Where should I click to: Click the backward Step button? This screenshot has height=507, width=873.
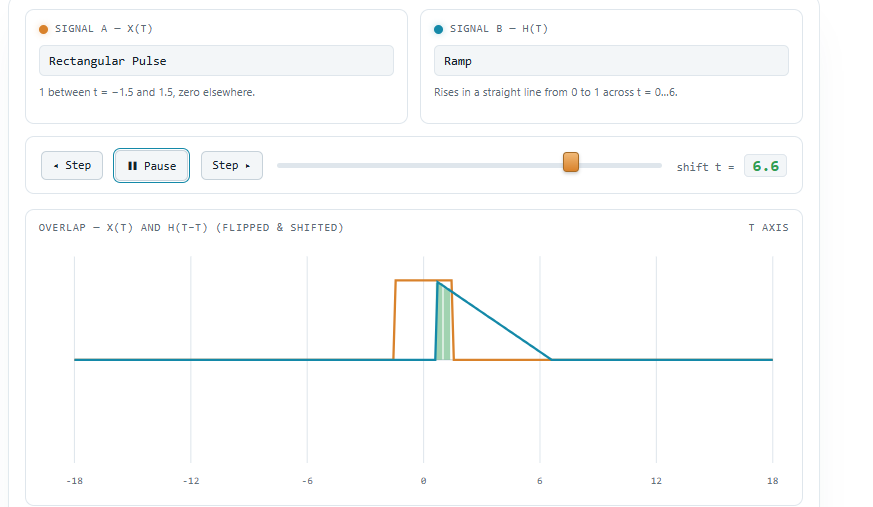[72, 165]
